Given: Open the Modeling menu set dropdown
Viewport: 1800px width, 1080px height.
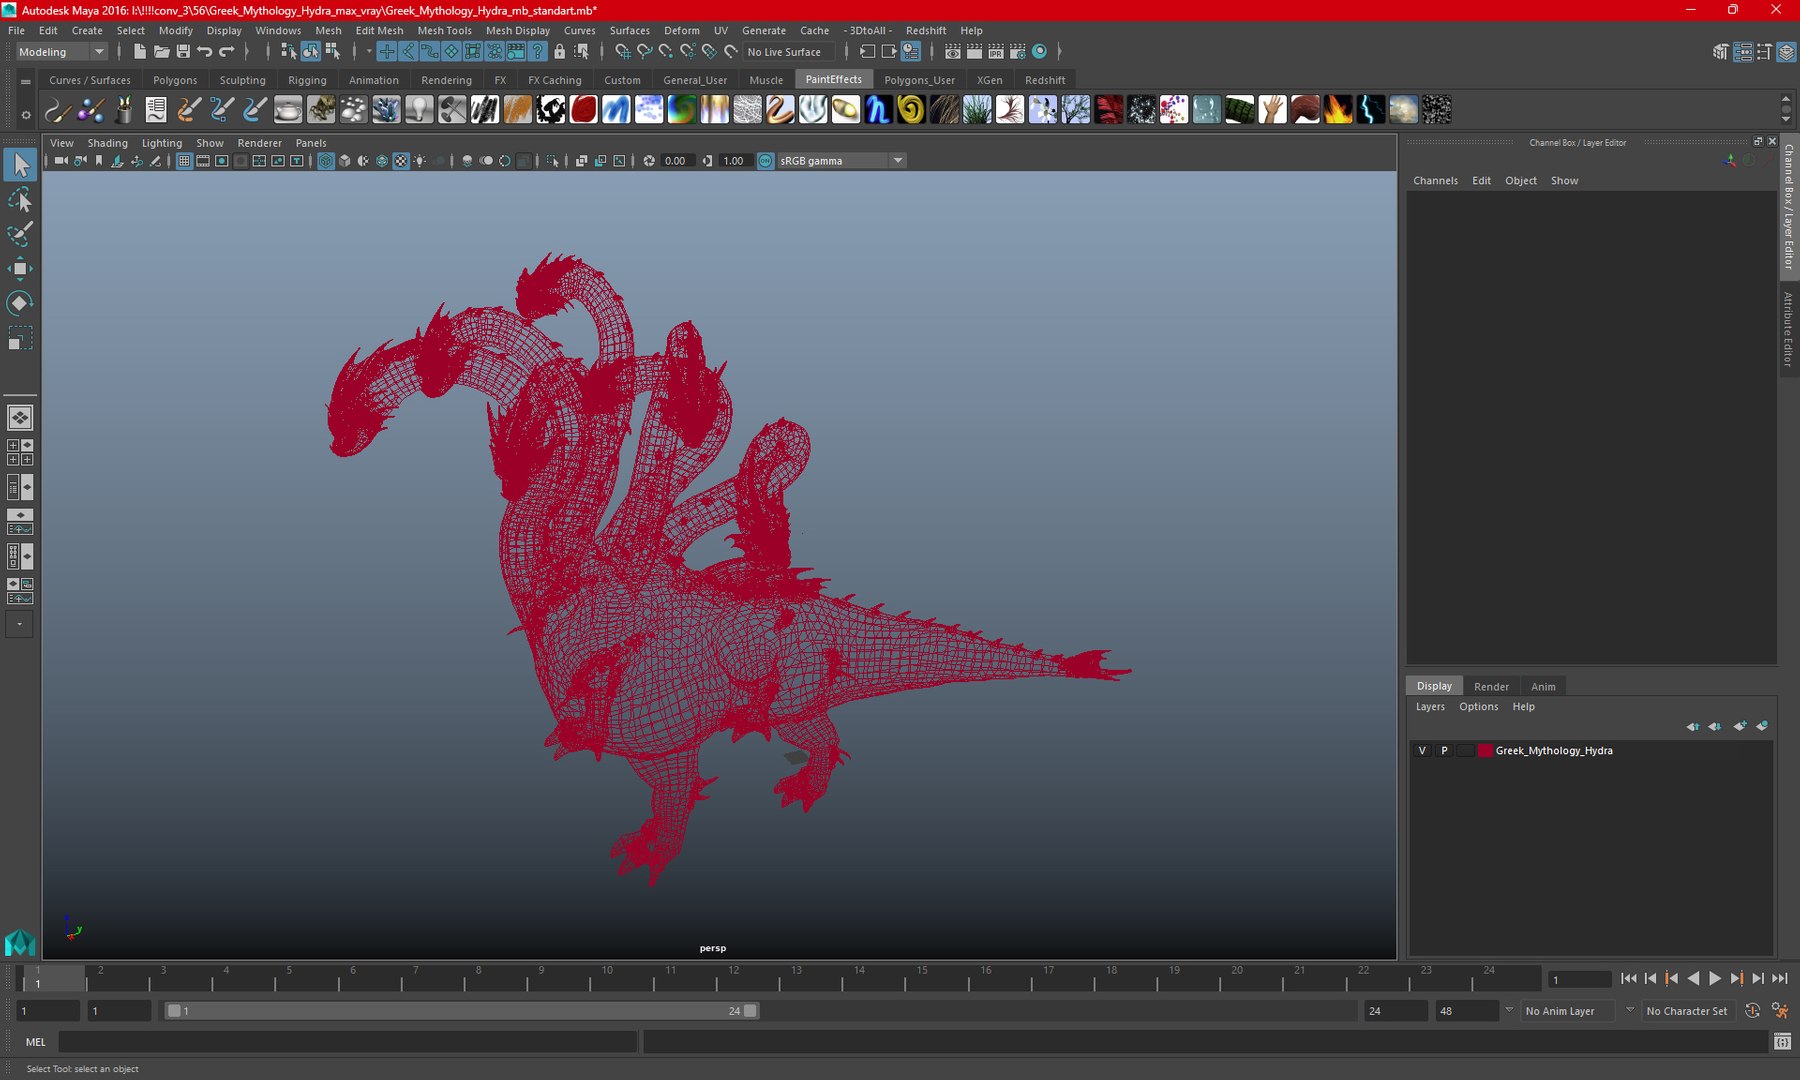Looking at the screenshot, I should coord(61,52).
